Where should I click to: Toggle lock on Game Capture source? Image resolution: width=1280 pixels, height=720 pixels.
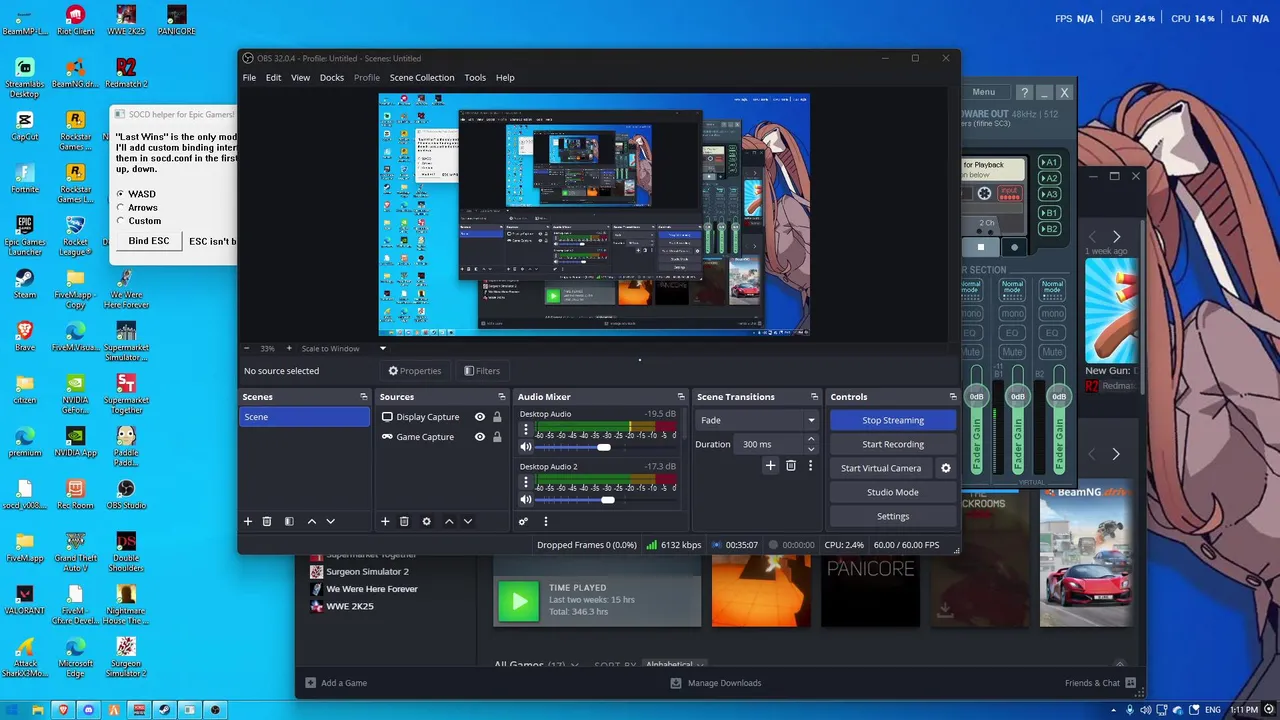click(497, 437)
